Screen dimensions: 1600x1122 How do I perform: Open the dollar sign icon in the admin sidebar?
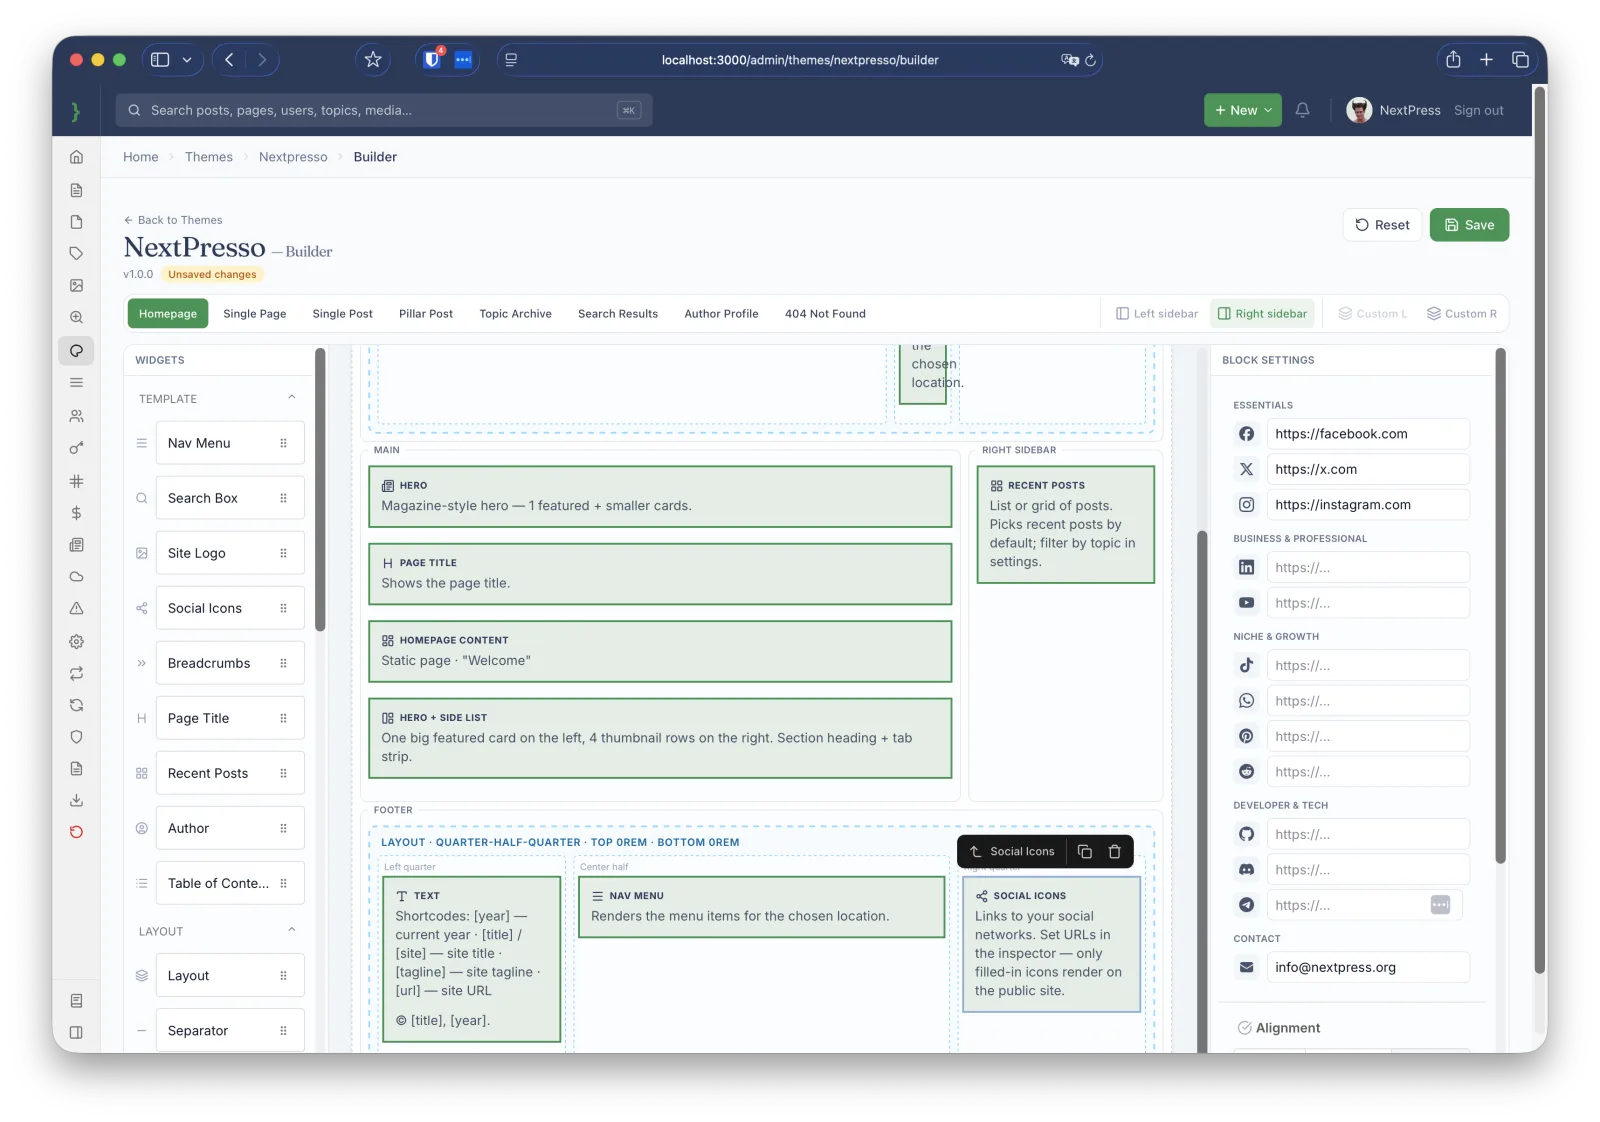pyautogui.click(x=76, y=513)
